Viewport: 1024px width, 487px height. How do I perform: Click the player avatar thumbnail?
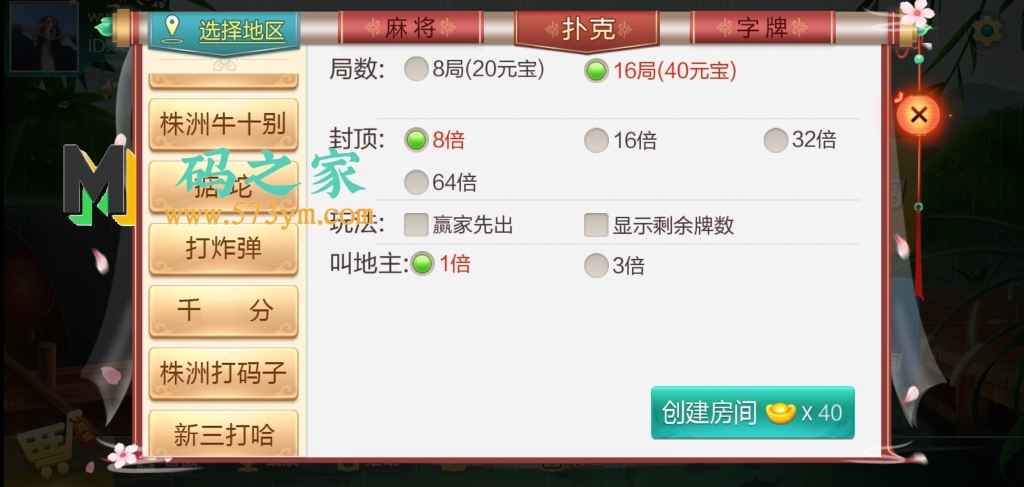[44, 37]
